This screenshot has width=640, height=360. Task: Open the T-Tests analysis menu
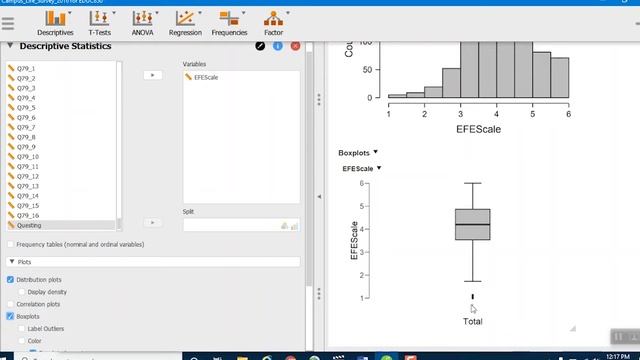pos(99,23)
